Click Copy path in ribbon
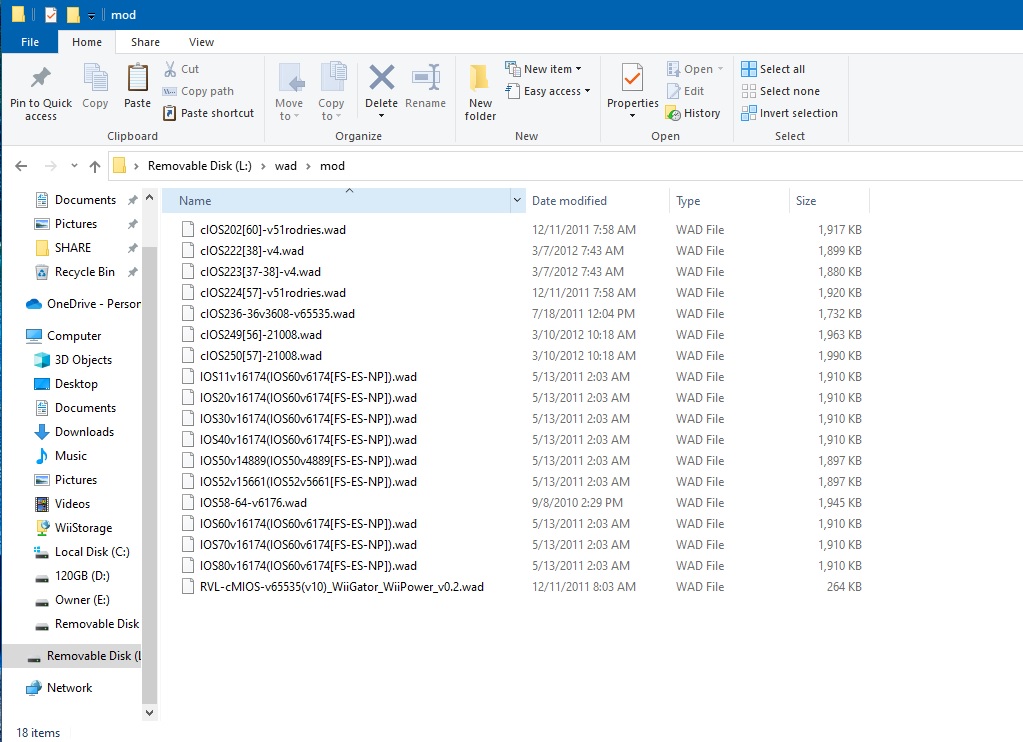Viewport: 1023px width, 742px height. click(x=198, y=91)
